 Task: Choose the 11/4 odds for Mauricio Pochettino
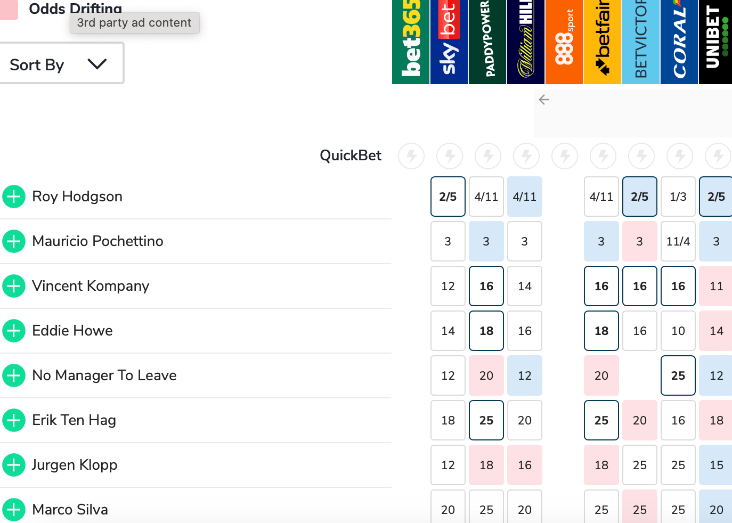pyautogui.click(x=678, y=242)
